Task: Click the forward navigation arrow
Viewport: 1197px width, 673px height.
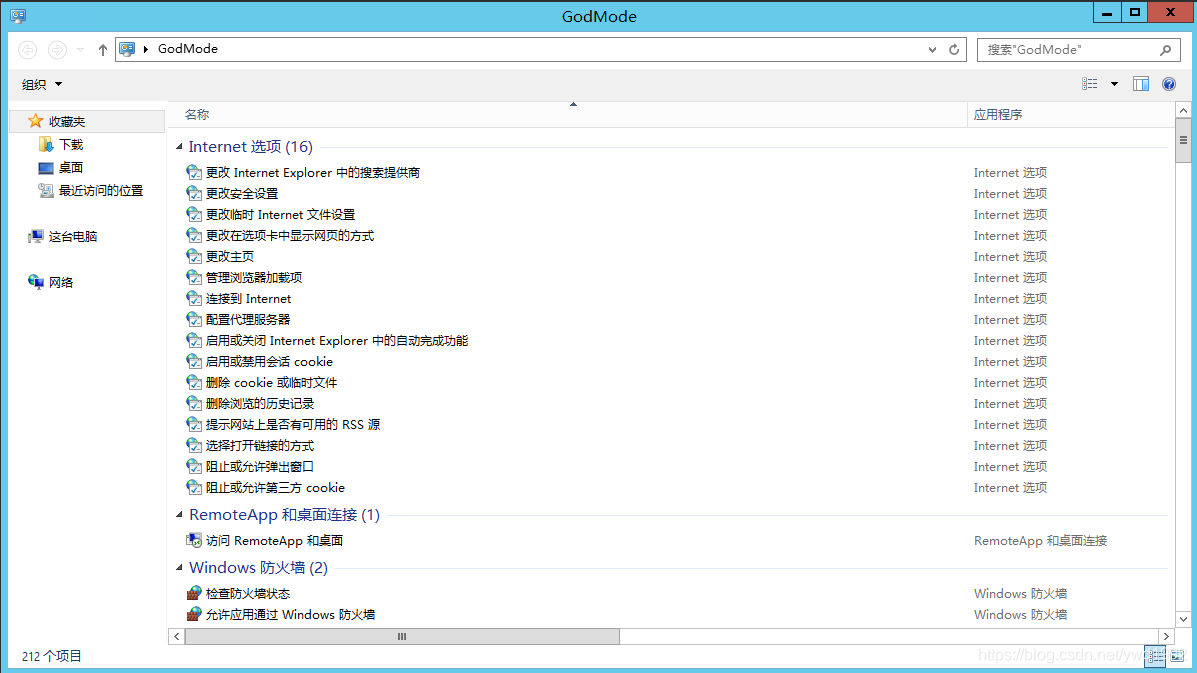Action: pos(57,50)
